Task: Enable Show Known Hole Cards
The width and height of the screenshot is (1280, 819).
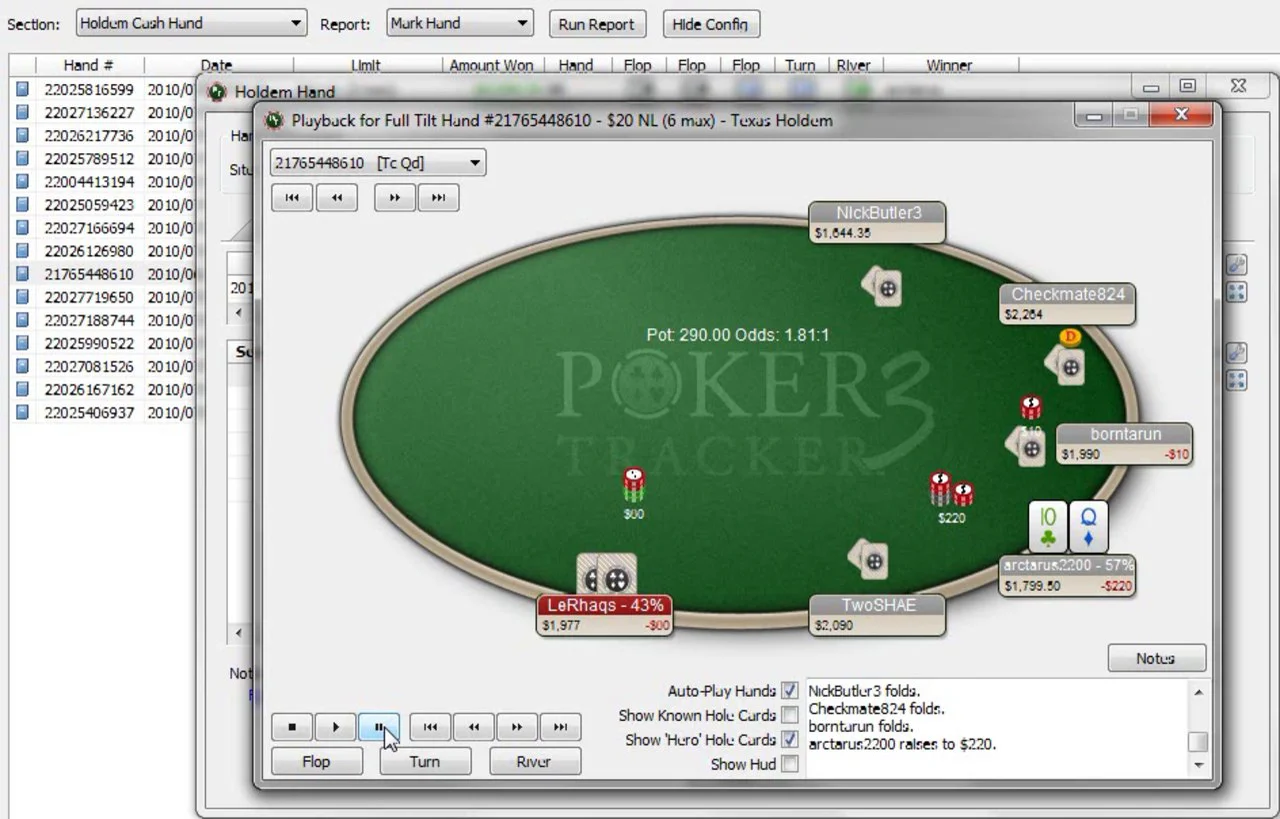Action: click(790, 715)
